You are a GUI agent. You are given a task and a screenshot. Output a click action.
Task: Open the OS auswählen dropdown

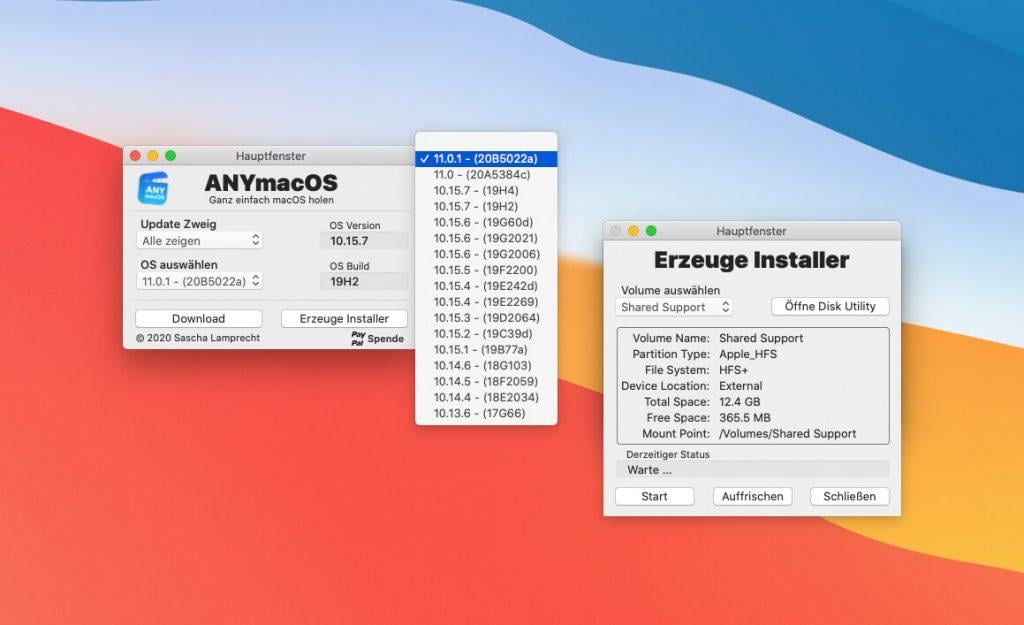(x=199, y=281)
